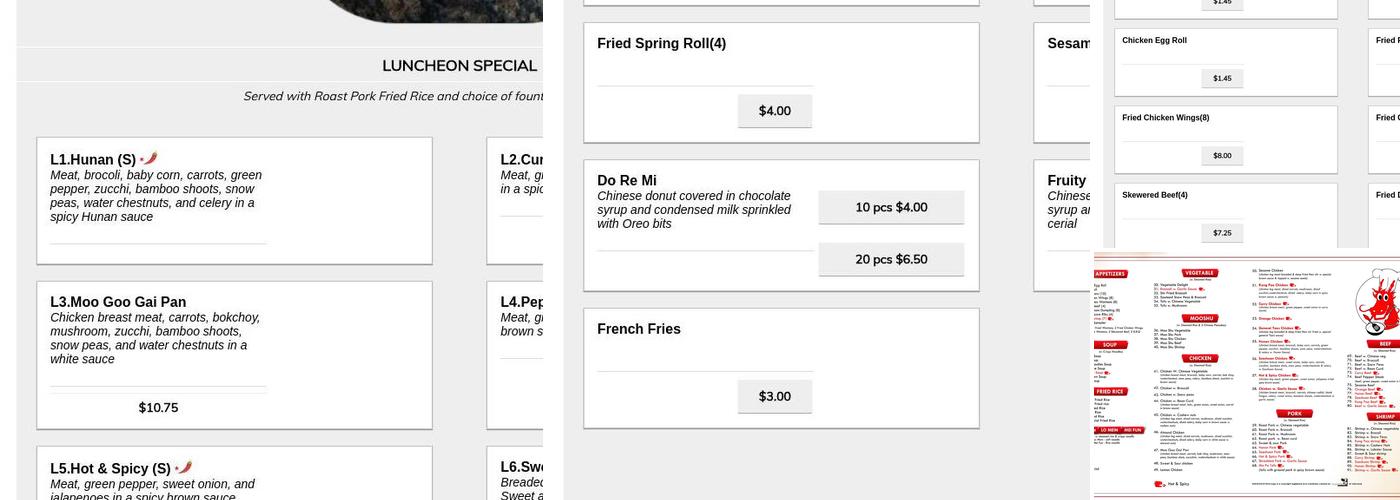Screen dimensions: 1400x500
Task: Click the $1.45 Chicken Egg Roll price
Action: (1222, 78)
